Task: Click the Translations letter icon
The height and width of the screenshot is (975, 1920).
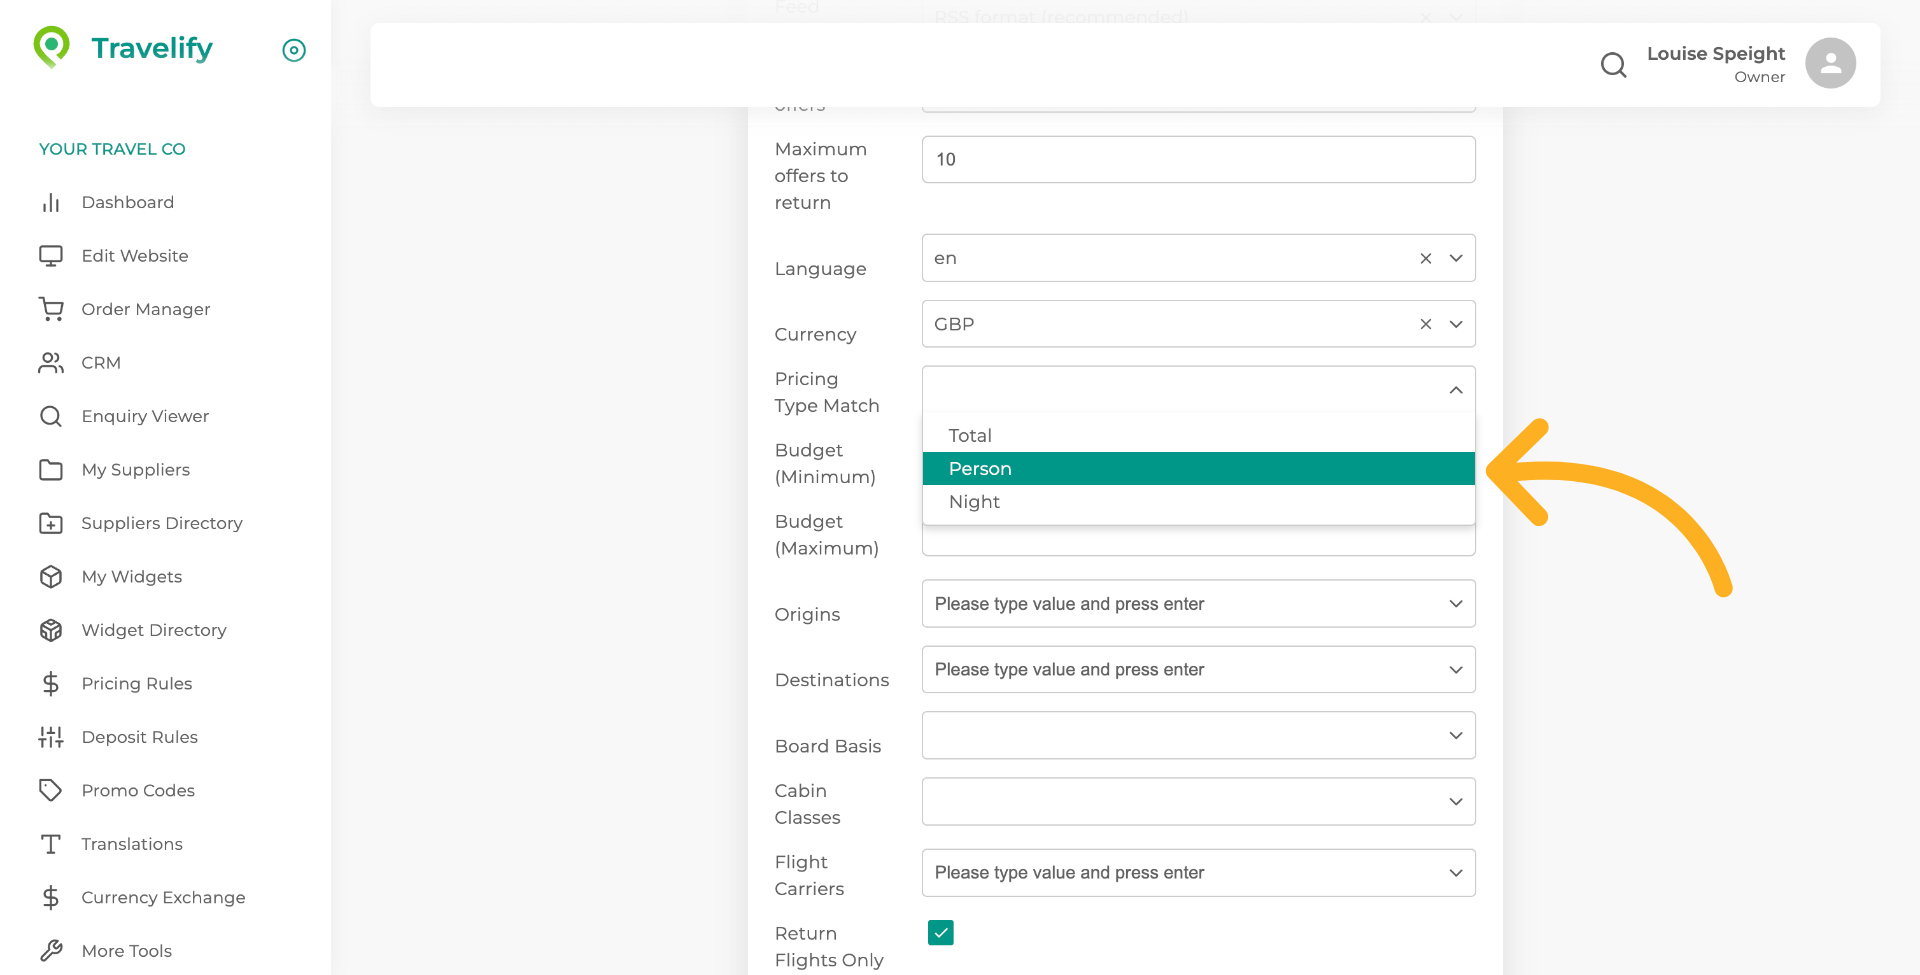Action: (x=51, y=844)
